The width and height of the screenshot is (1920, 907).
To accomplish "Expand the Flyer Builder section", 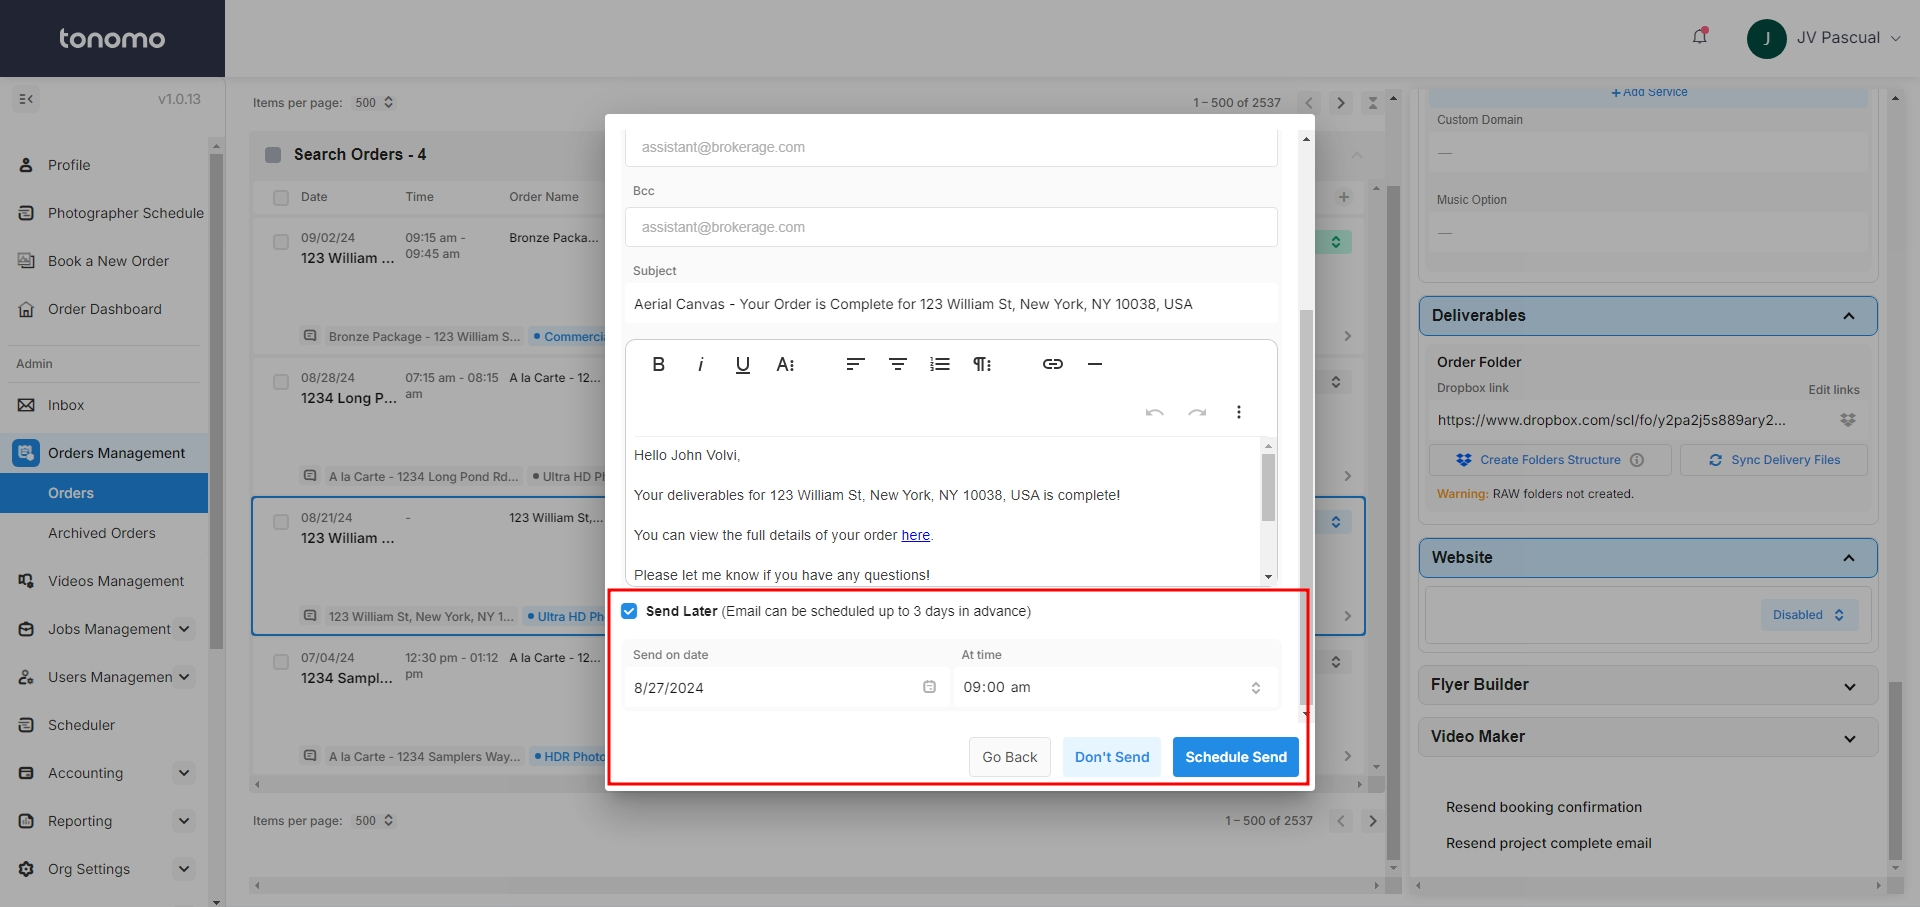I will 1850,686.
